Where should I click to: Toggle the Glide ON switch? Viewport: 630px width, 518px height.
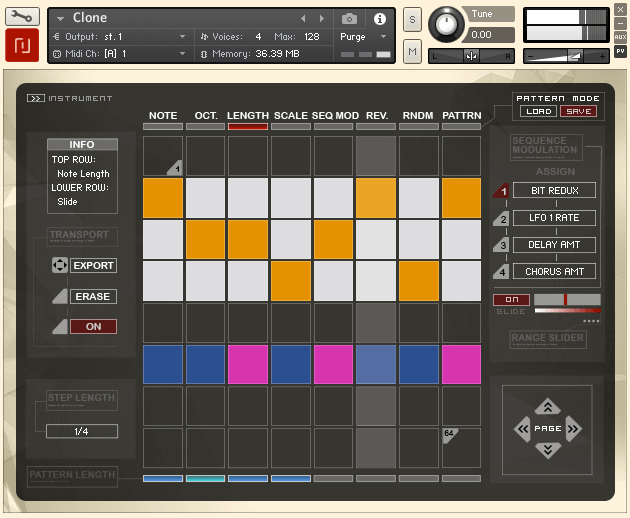(x=511, y=299)
